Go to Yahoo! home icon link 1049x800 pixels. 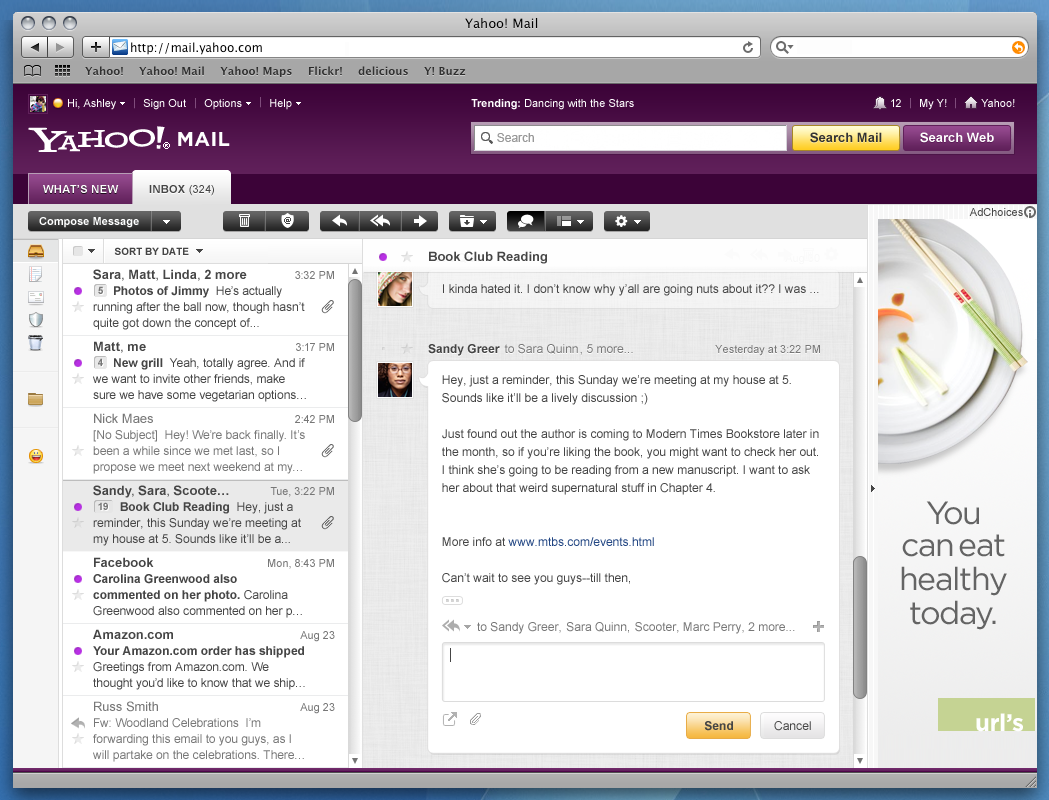[x=989, y=103]
